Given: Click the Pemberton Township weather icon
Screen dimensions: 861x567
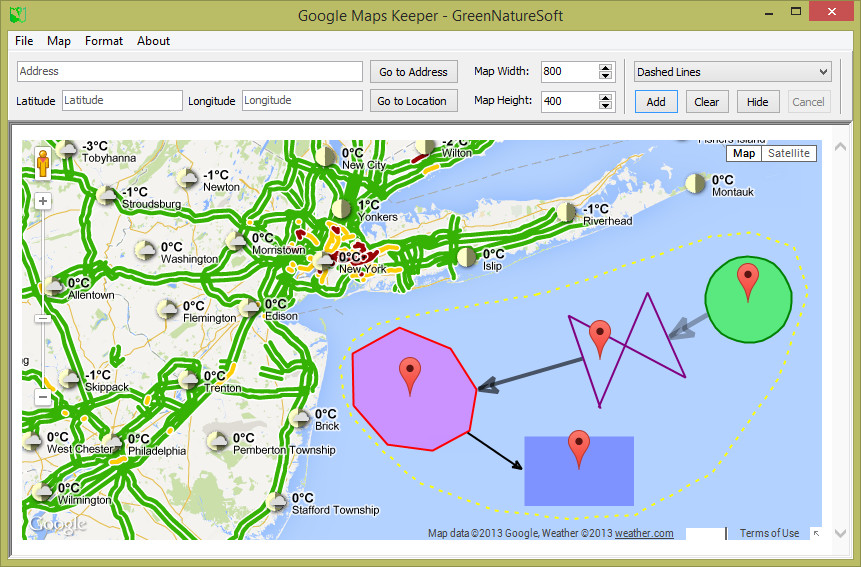Looking at the screenshot, I should 217,441.
